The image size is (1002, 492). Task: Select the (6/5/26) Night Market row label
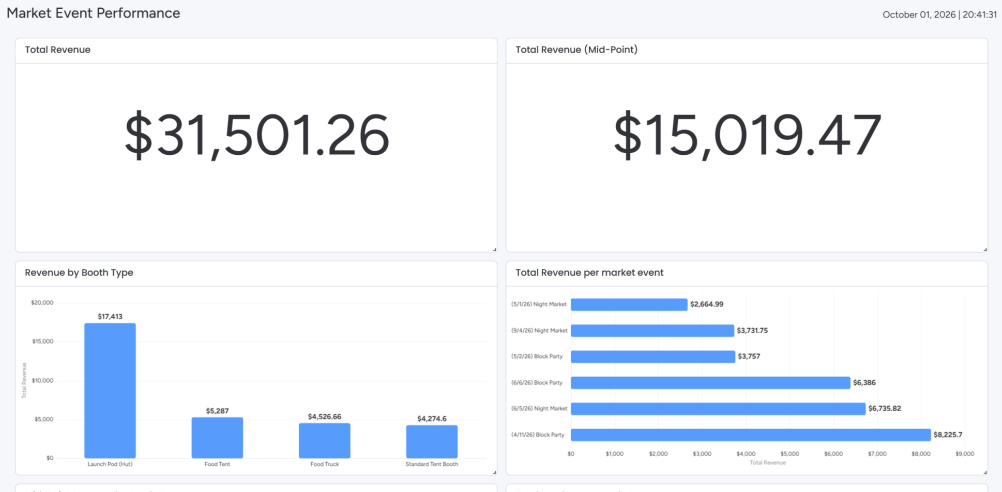click(539, 409)
